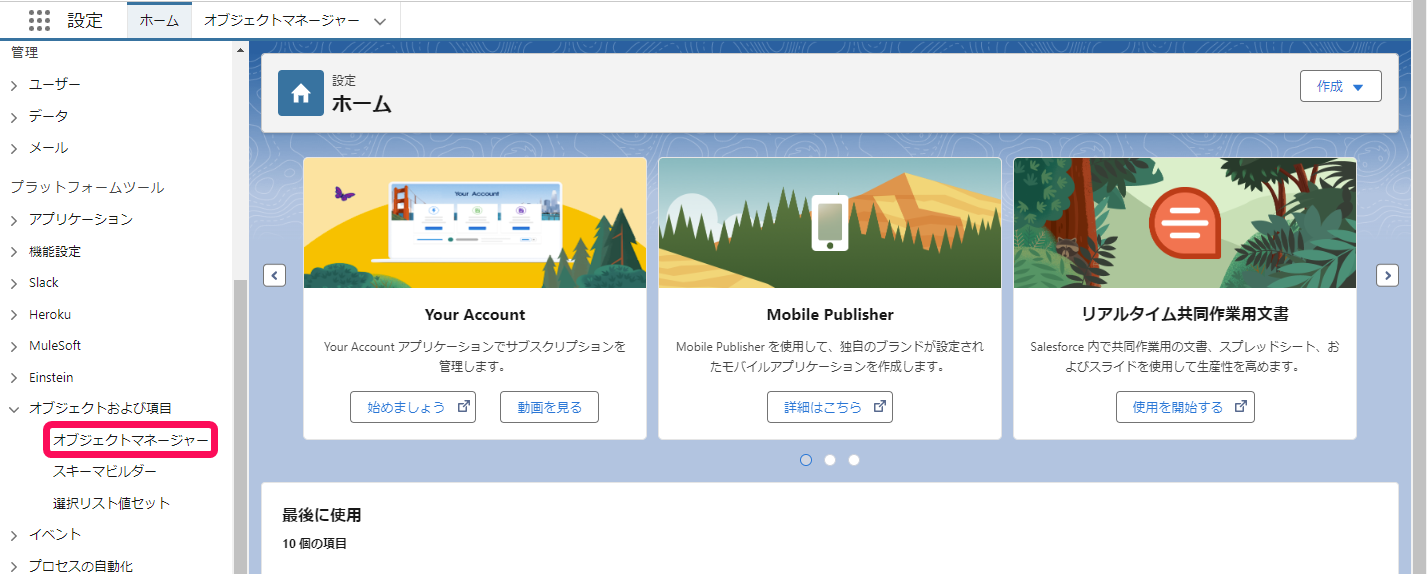Click the 始めましょう button
This screenshot has height=574, width=1427.
point(413,407)
